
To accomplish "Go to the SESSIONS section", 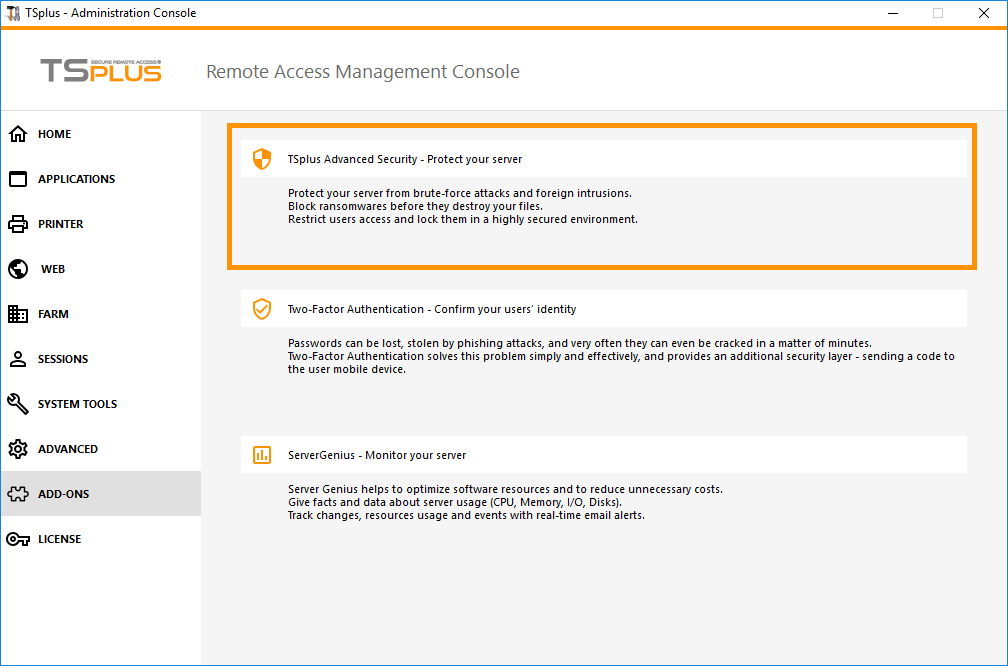I will click(63, 359).
